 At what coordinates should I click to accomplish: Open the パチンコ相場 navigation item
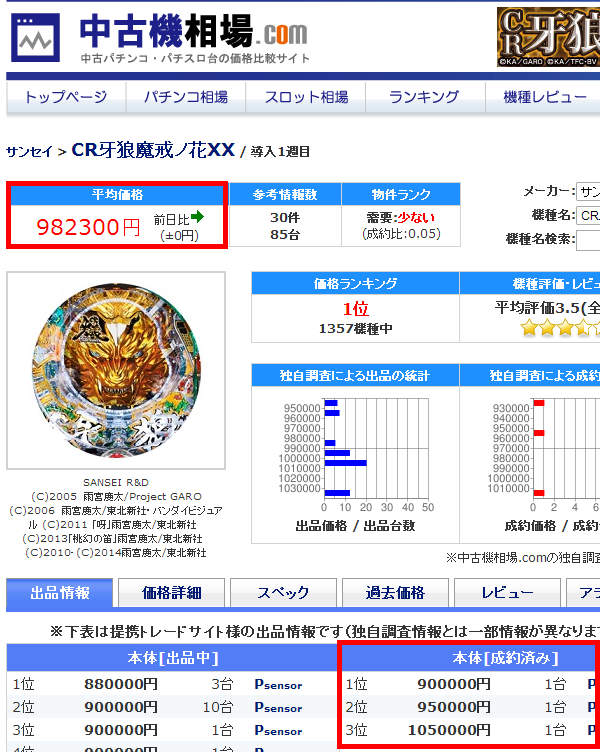(x=186, y=97)
